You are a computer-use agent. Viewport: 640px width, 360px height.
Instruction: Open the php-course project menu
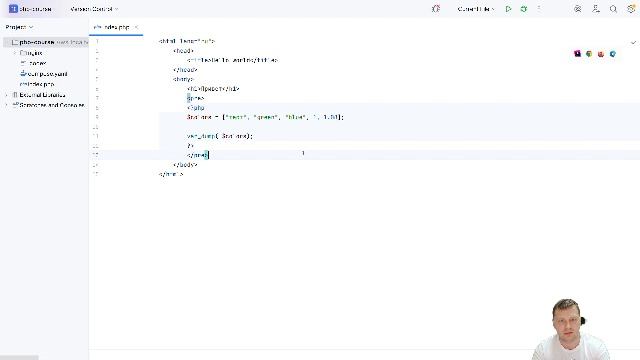[31, 9]
